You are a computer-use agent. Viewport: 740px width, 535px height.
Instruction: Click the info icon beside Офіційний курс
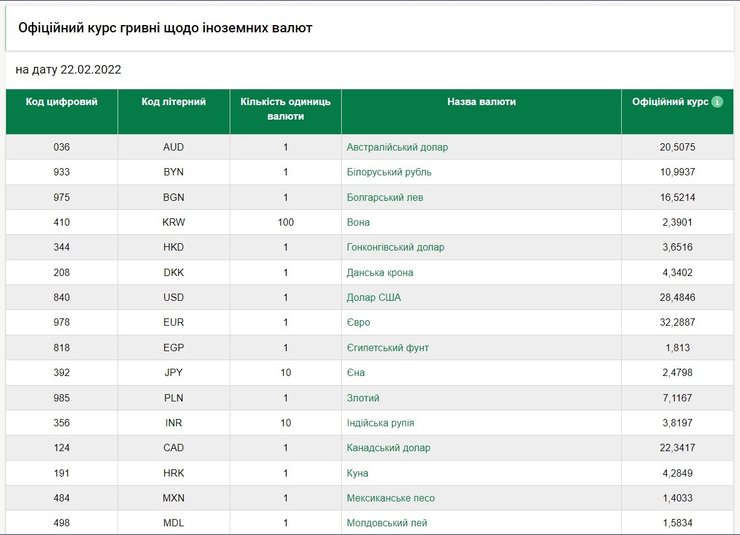tap(717, 102)
